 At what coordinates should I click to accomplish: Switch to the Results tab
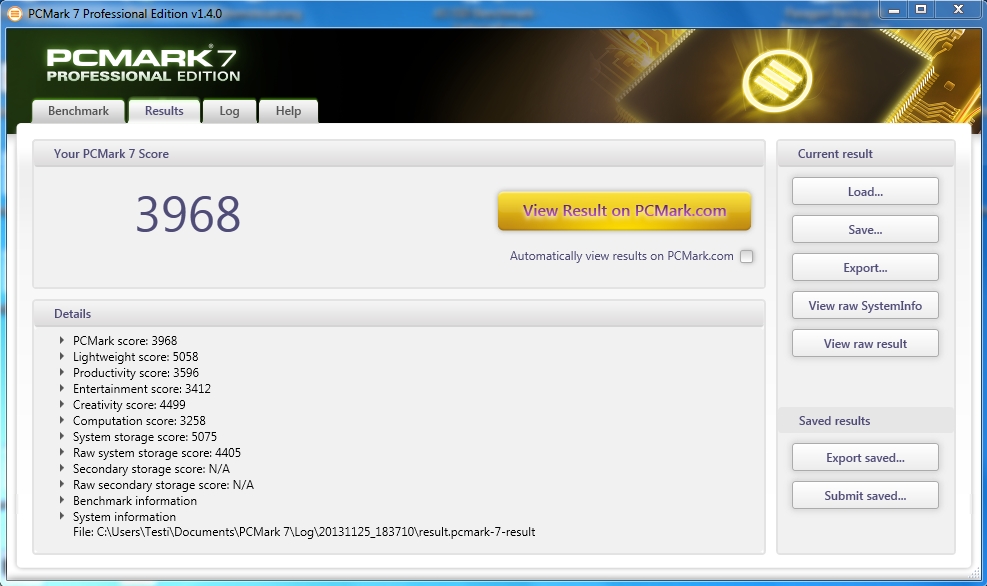click(164, 111)
